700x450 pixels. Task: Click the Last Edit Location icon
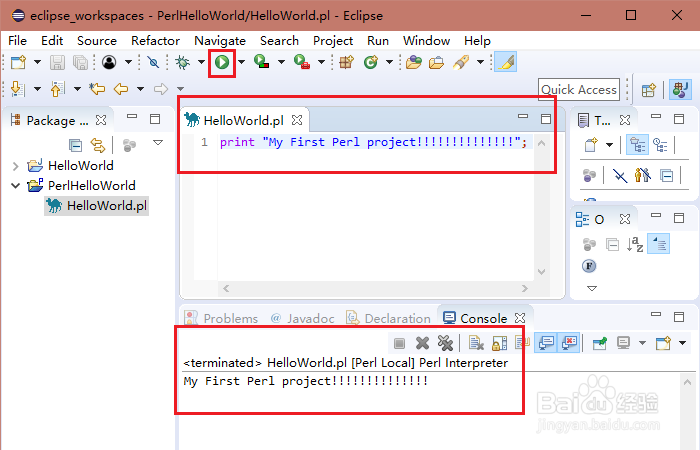97,89
